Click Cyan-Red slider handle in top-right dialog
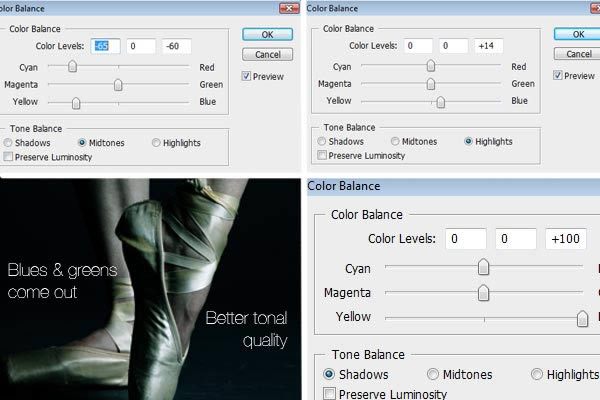The width and height of the screenshot is (600, 400). tap(431, 66)
